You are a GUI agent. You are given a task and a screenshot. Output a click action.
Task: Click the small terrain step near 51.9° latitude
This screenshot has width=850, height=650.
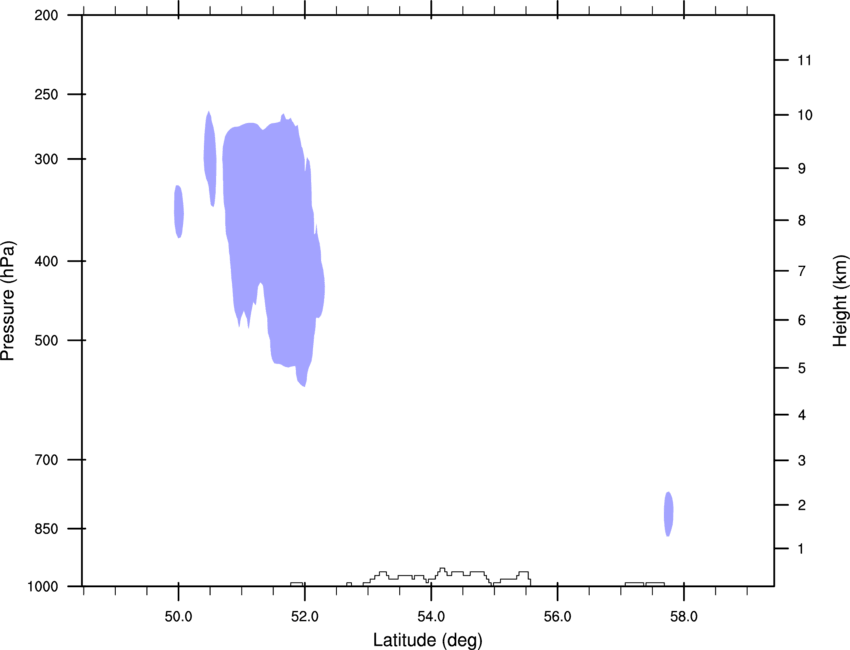tap(297, 584)
